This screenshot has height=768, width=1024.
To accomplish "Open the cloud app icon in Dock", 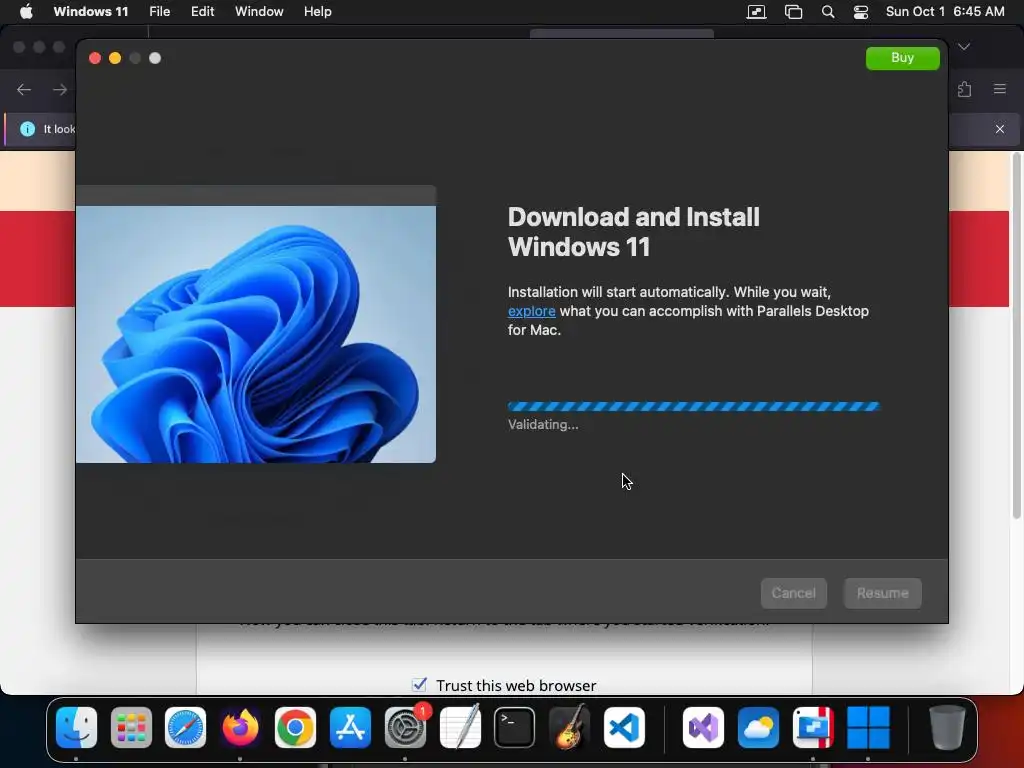I will coord(758,727).
